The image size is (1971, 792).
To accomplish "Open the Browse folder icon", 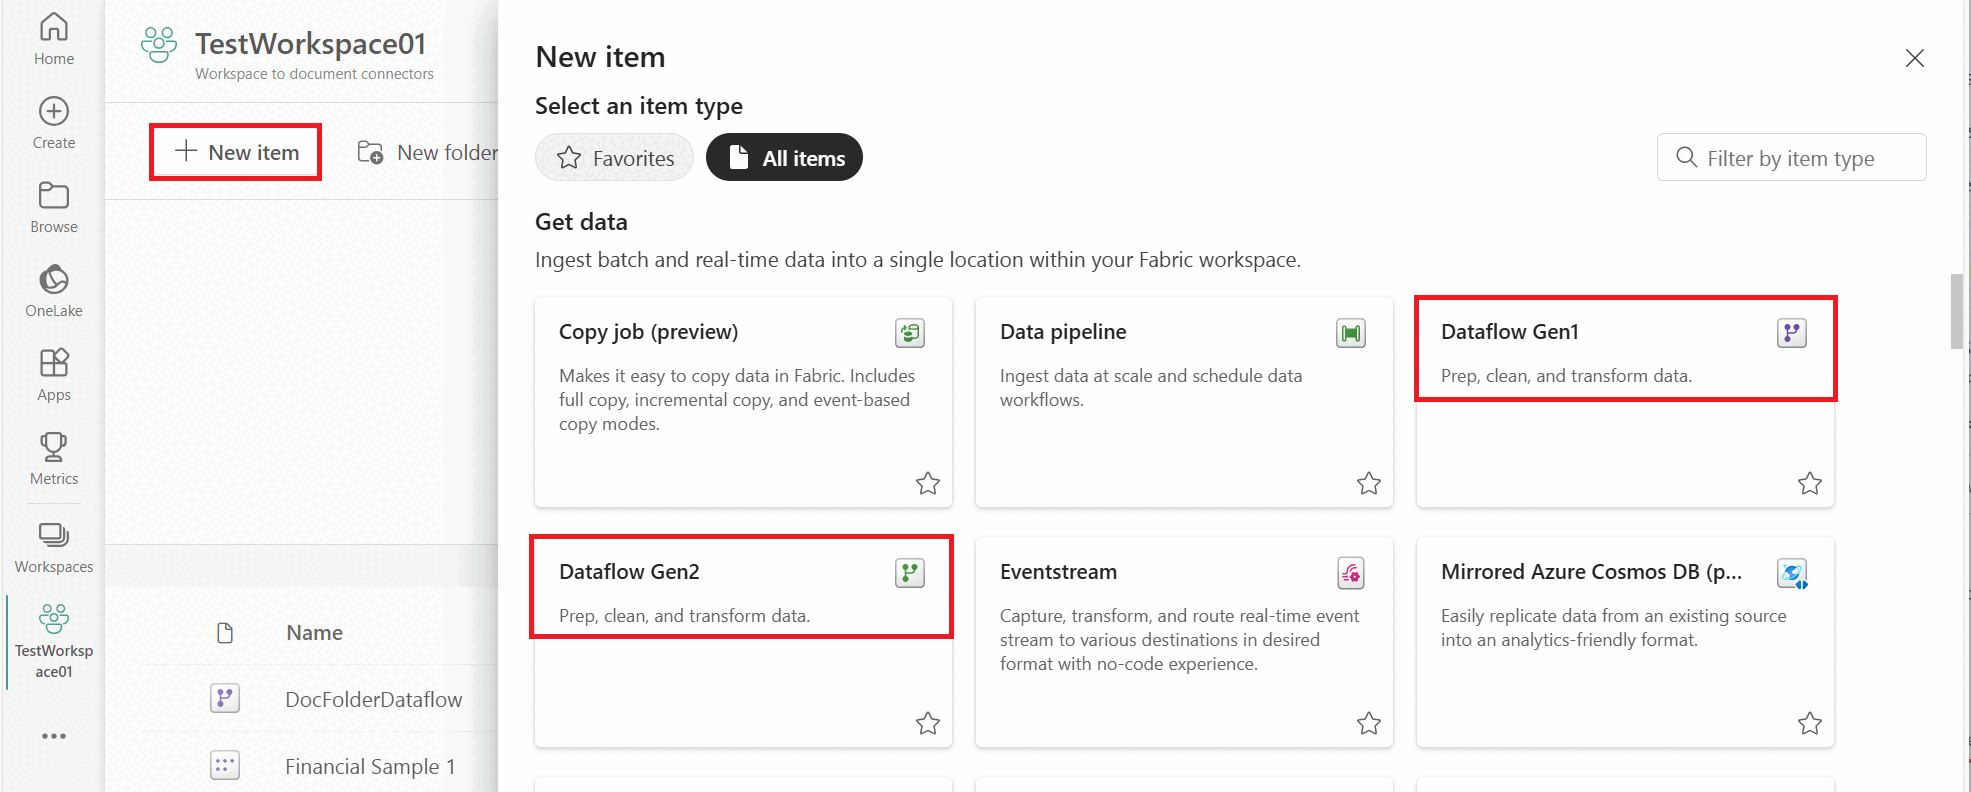I will click(54, 195).
